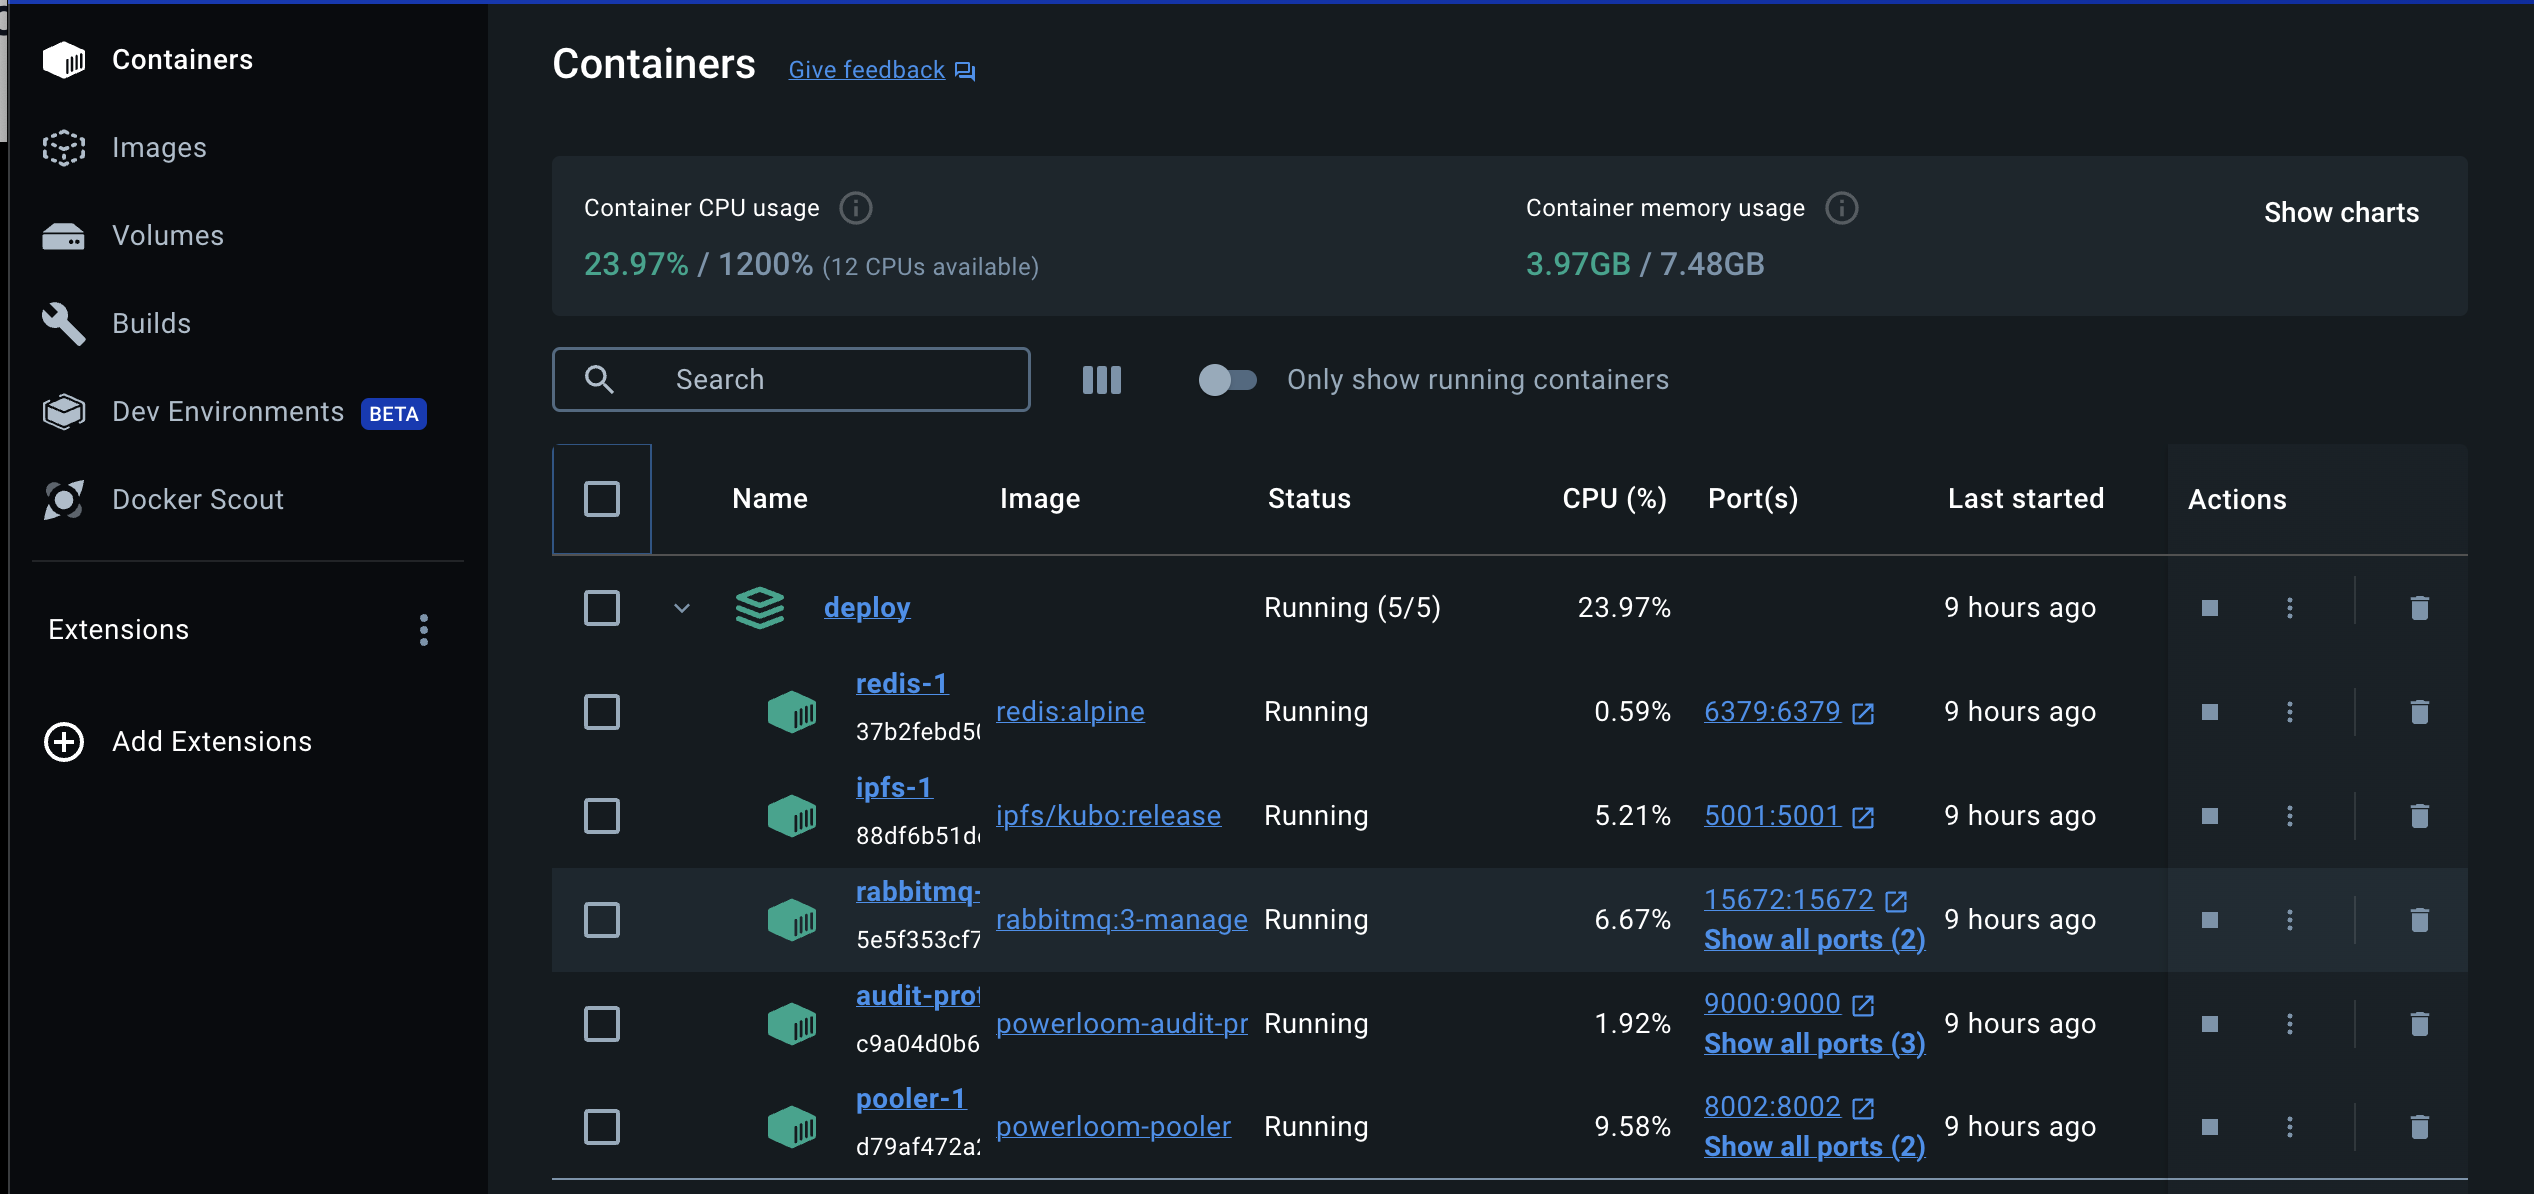Check the audit-protocol row checkbox
This screenshot has width=2534, height=1194.
[602, 1024]
